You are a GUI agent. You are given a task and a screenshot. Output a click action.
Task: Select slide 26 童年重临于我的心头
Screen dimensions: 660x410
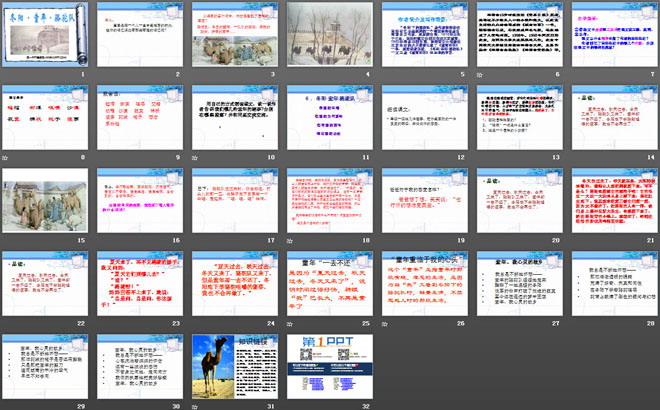(x=425, y=283)
